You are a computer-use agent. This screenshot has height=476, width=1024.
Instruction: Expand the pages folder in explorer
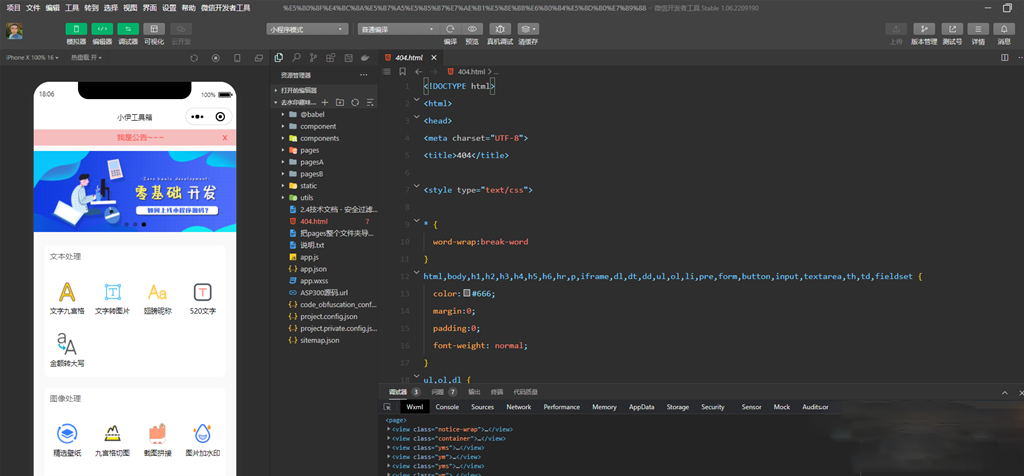pyautogui.click(x=309, y=150)
